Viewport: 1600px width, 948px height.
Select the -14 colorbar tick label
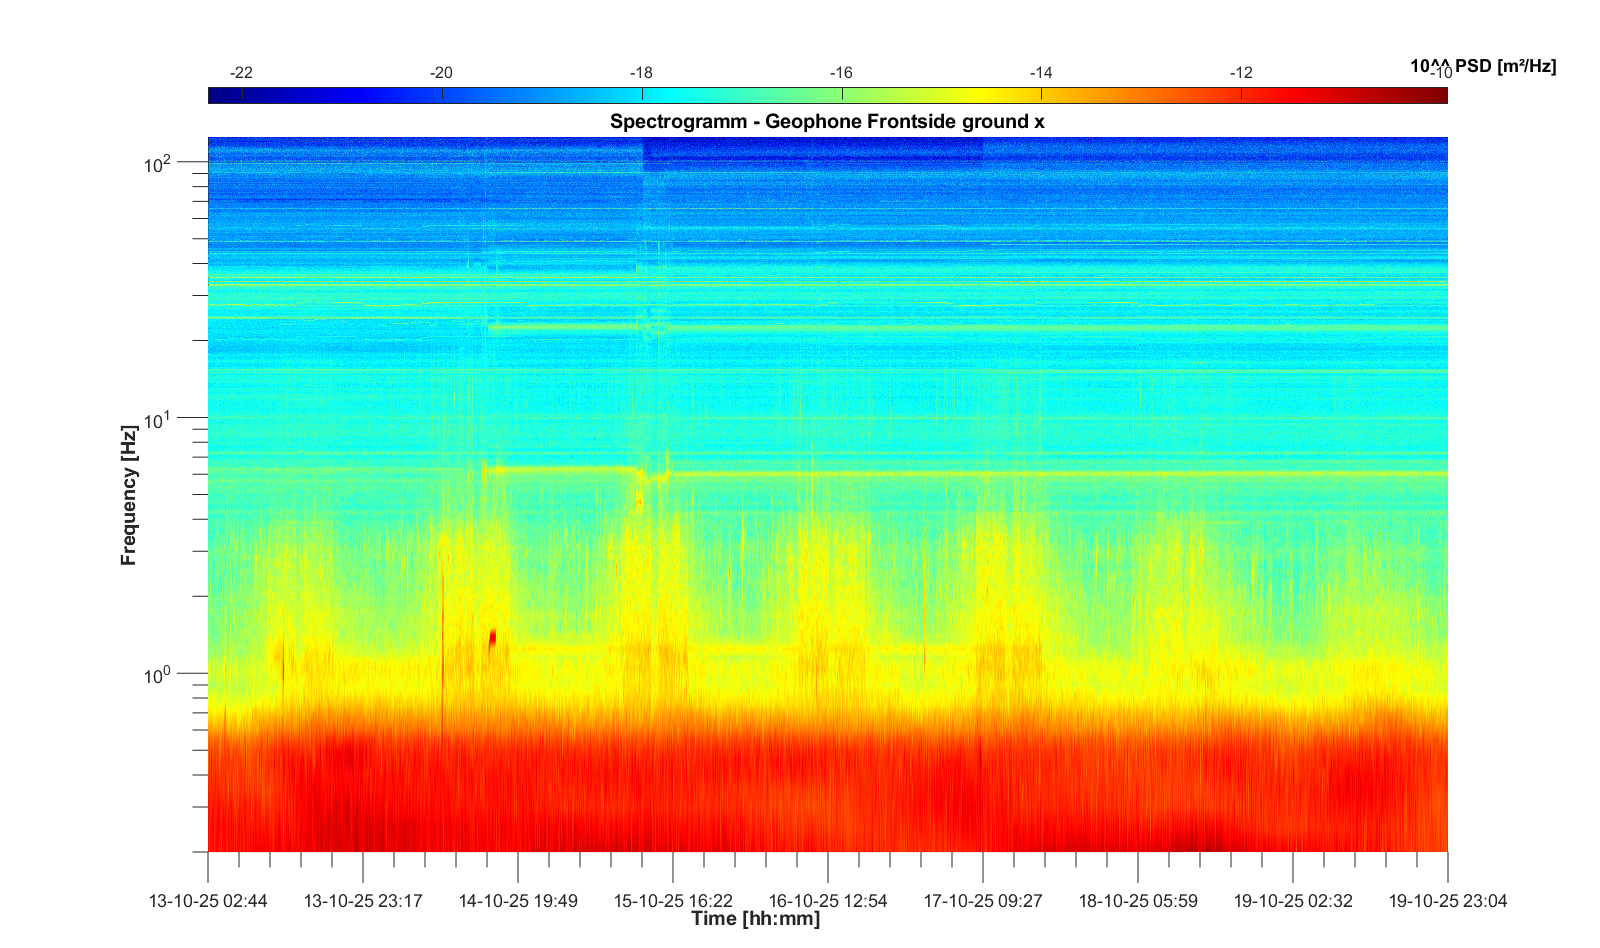point(1041,73)
